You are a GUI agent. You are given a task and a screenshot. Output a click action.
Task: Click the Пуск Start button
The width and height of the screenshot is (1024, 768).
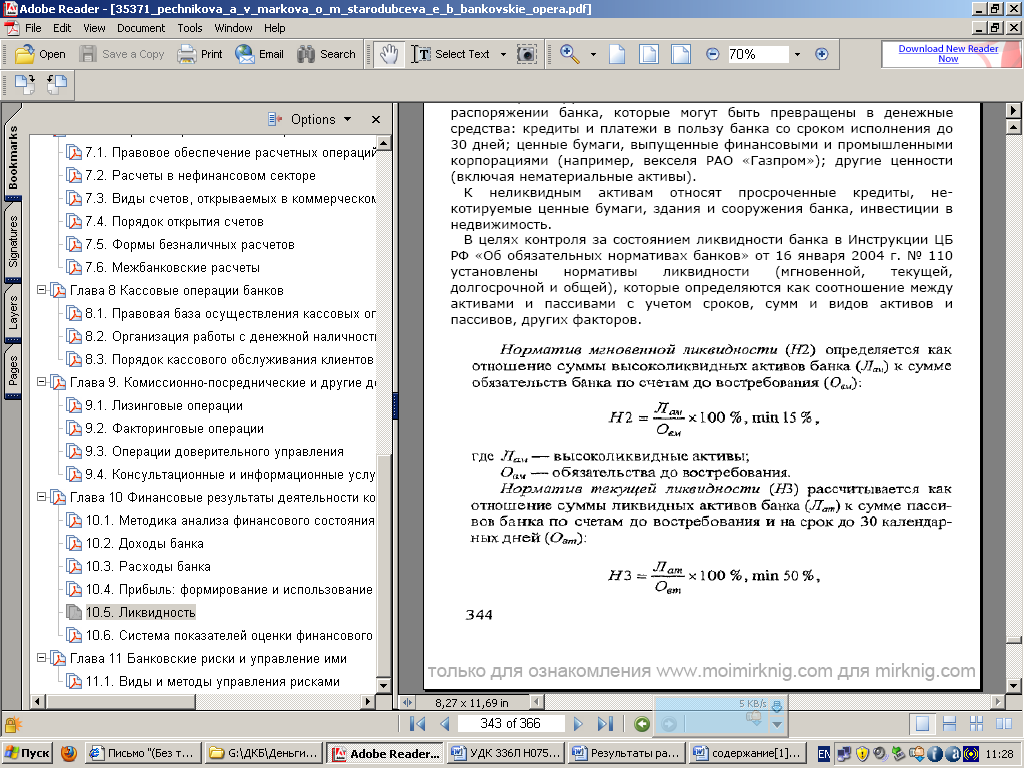pyautogui.click(x=27, y=753)
